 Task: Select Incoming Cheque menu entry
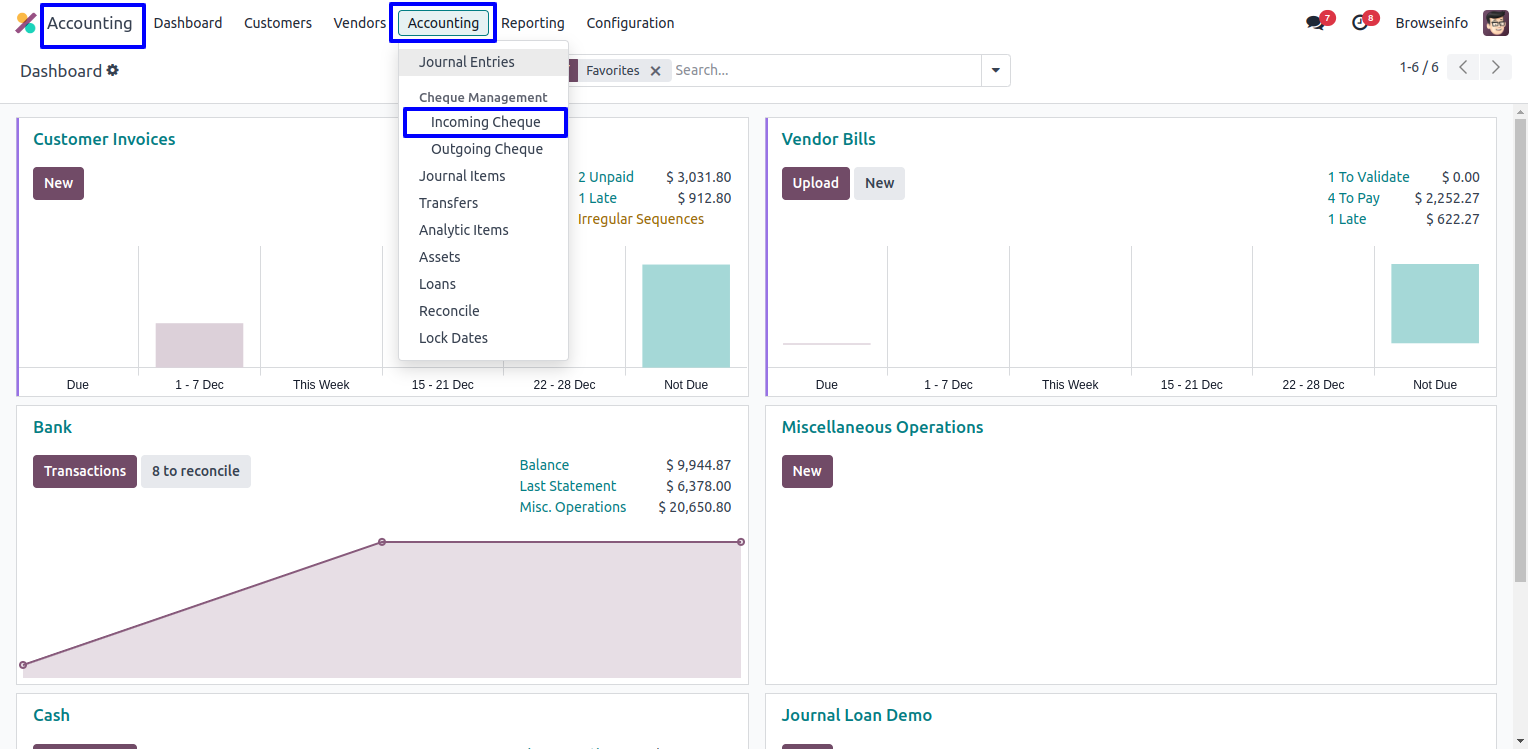tap(485, 122)
